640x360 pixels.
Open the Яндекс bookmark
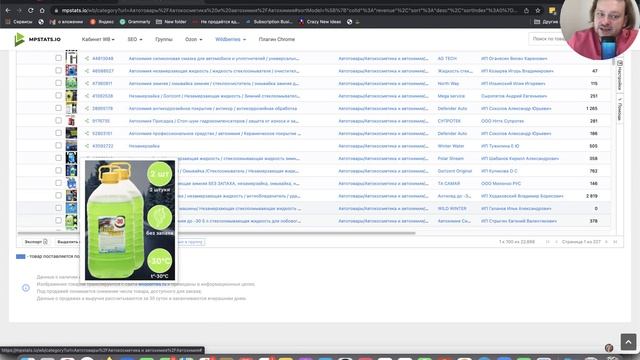102,22
